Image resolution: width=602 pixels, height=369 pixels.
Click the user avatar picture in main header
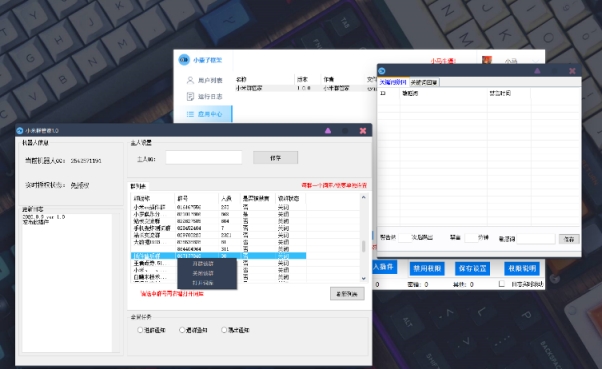click(487, 60)
